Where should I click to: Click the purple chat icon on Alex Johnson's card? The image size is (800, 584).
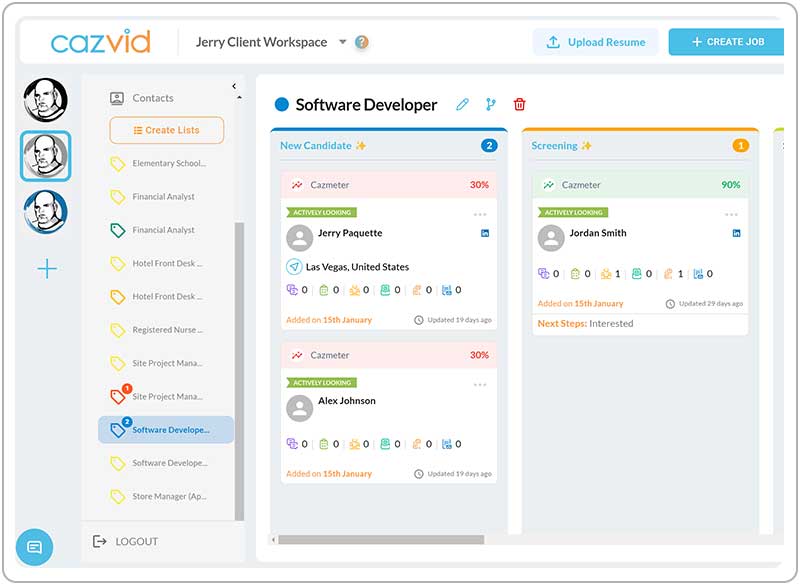click(292, 444)
